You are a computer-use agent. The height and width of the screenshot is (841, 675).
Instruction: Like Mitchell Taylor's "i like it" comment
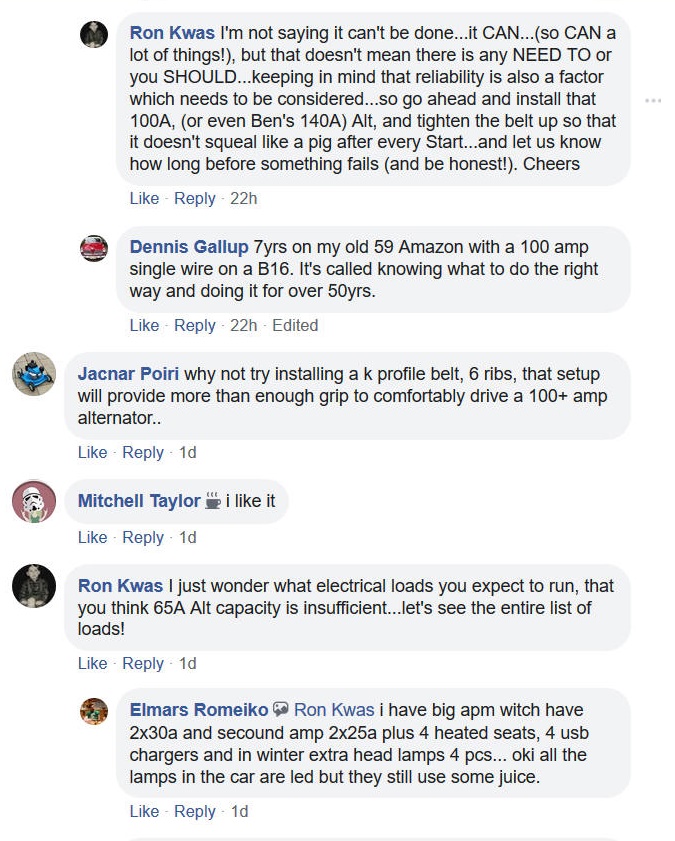[x=92, y=537]
